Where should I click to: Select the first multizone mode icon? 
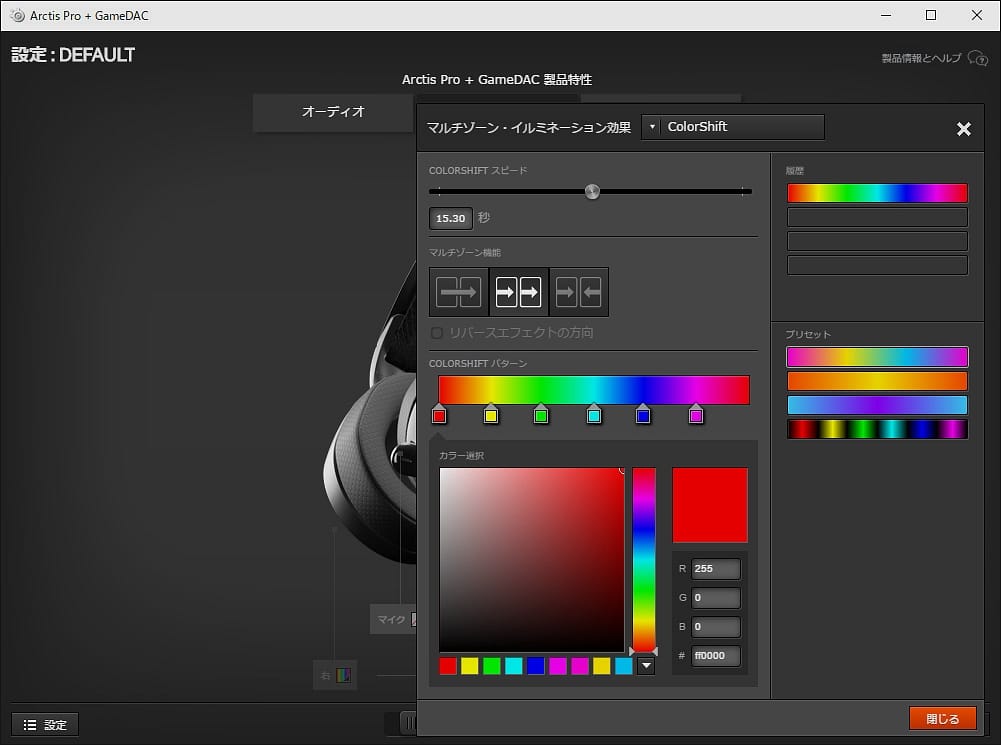(459, 292)
